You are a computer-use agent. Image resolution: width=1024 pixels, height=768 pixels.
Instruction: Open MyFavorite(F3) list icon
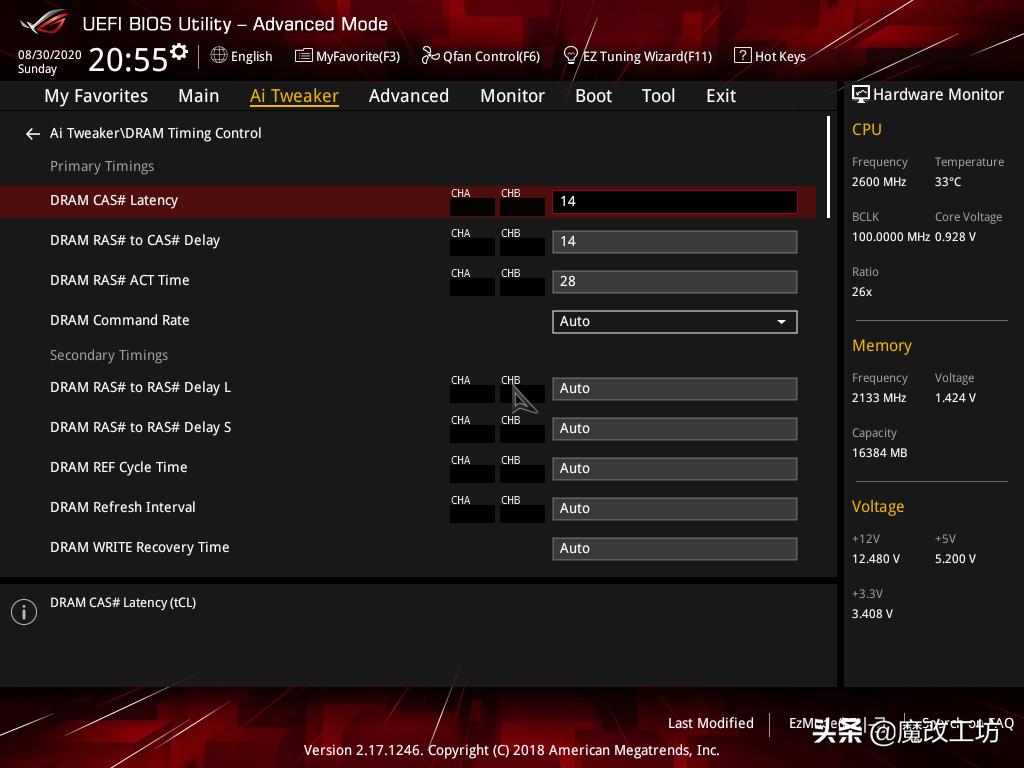pyautogui.click(x=304, y=56)
